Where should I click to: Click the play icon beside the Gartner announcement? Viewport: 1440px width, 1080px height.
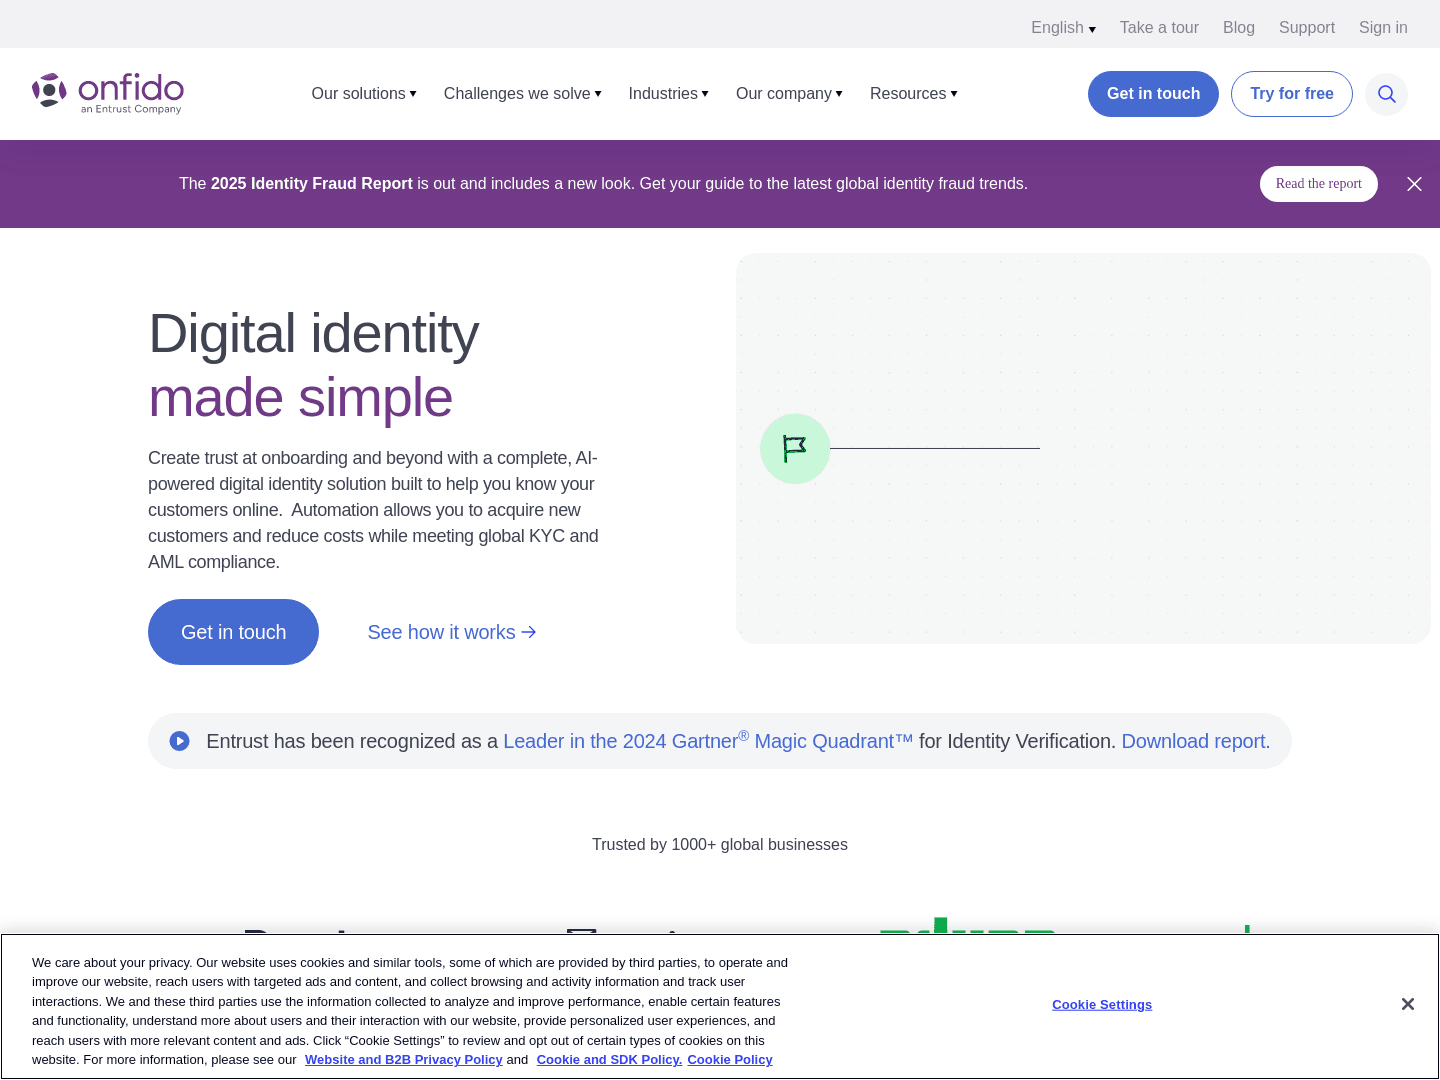tap(180, 741)
